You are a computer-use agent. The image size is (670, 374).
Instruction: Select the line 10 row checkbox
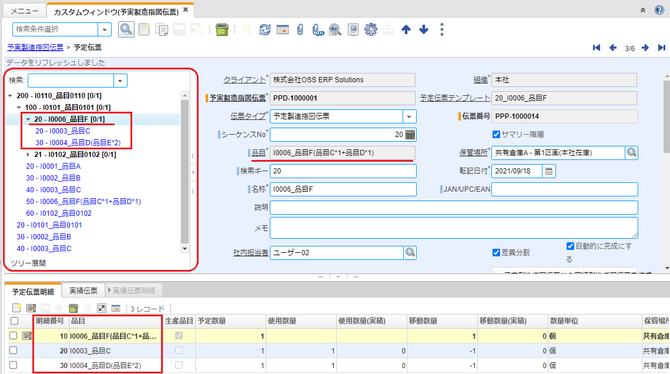point(13,336)
